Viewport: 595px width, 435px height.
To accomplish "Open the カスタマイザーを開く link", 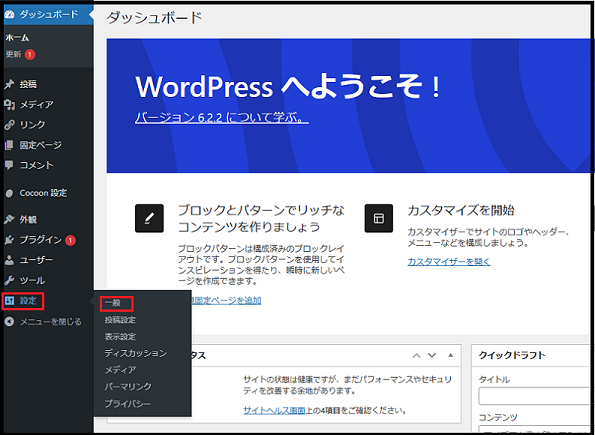I will click(449, 262).
